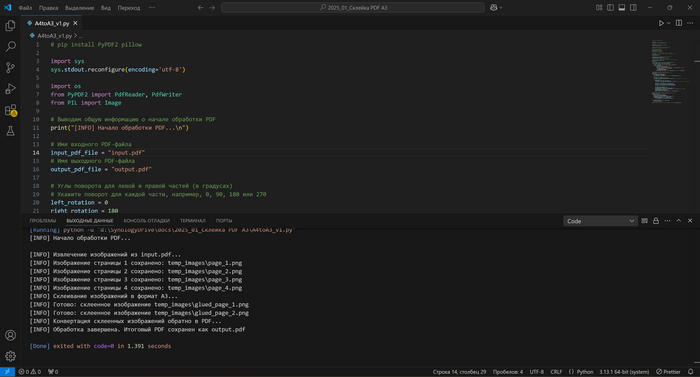Open the Правка menu
700x377 pixels.
48,8
